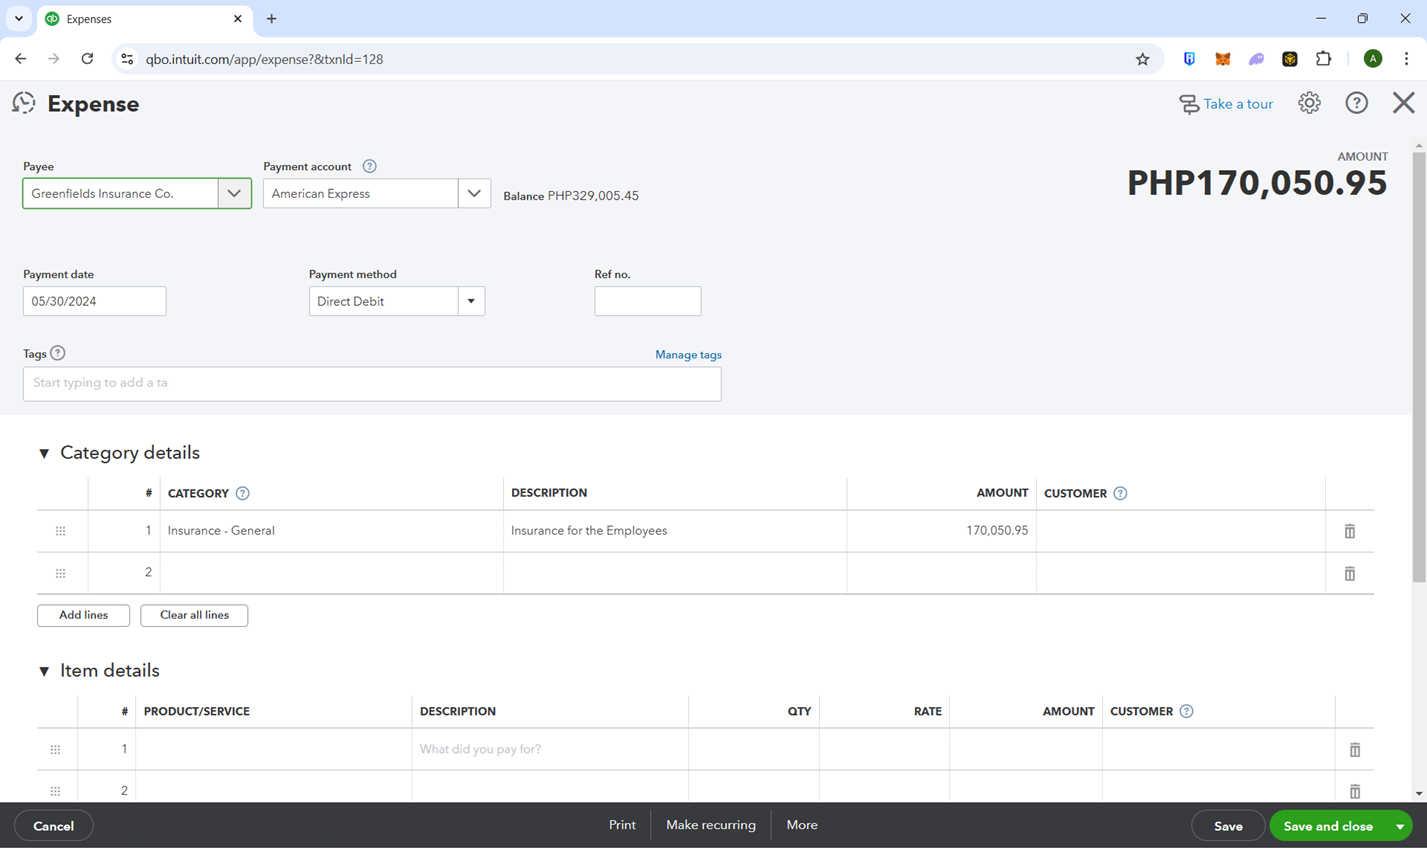Open the Chrome three-dot menu
This screenshot has height=848, width=1427.
[x=1406, y=59]
